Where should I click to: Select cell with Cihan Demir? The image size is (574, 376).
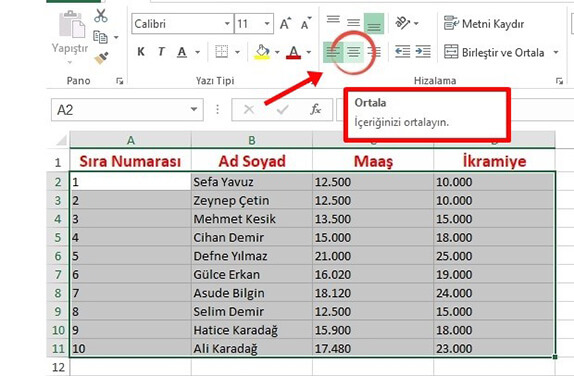click(252, 237)
